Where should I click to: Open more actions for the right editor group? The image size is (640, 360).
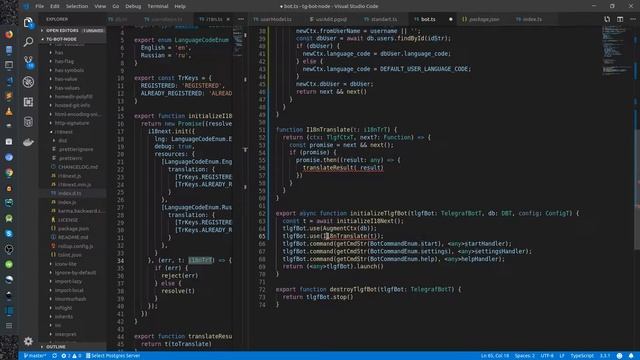pyautogui.click(x=633, y=19)
